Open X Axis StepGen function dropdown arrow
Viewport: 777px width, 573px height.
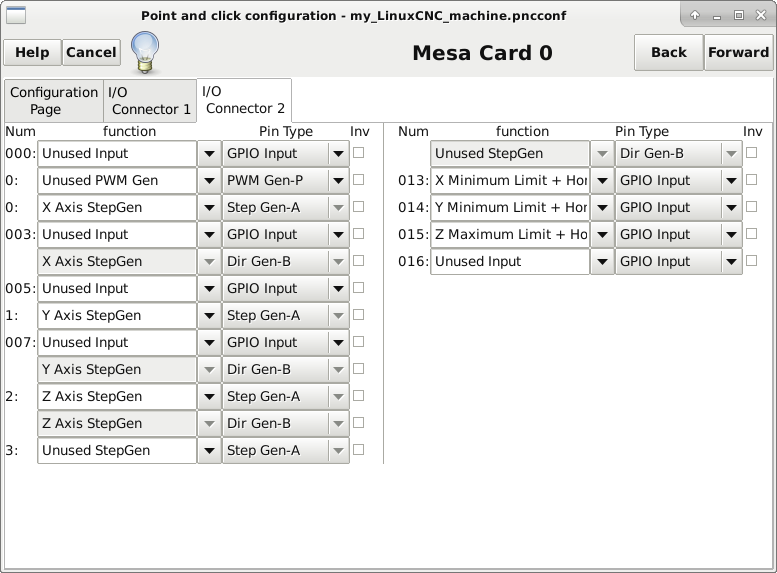coord(209,207)
